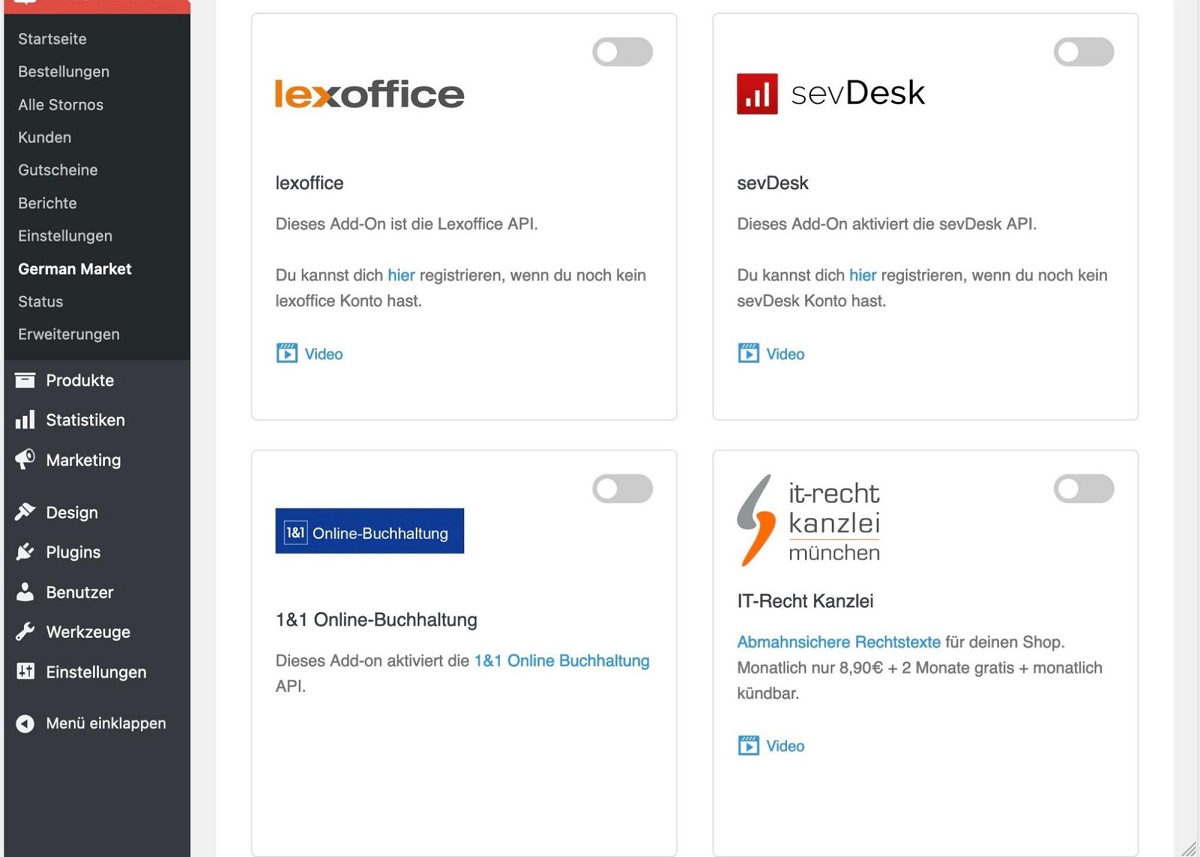Open the Plugins menu label

click(73, 552)
